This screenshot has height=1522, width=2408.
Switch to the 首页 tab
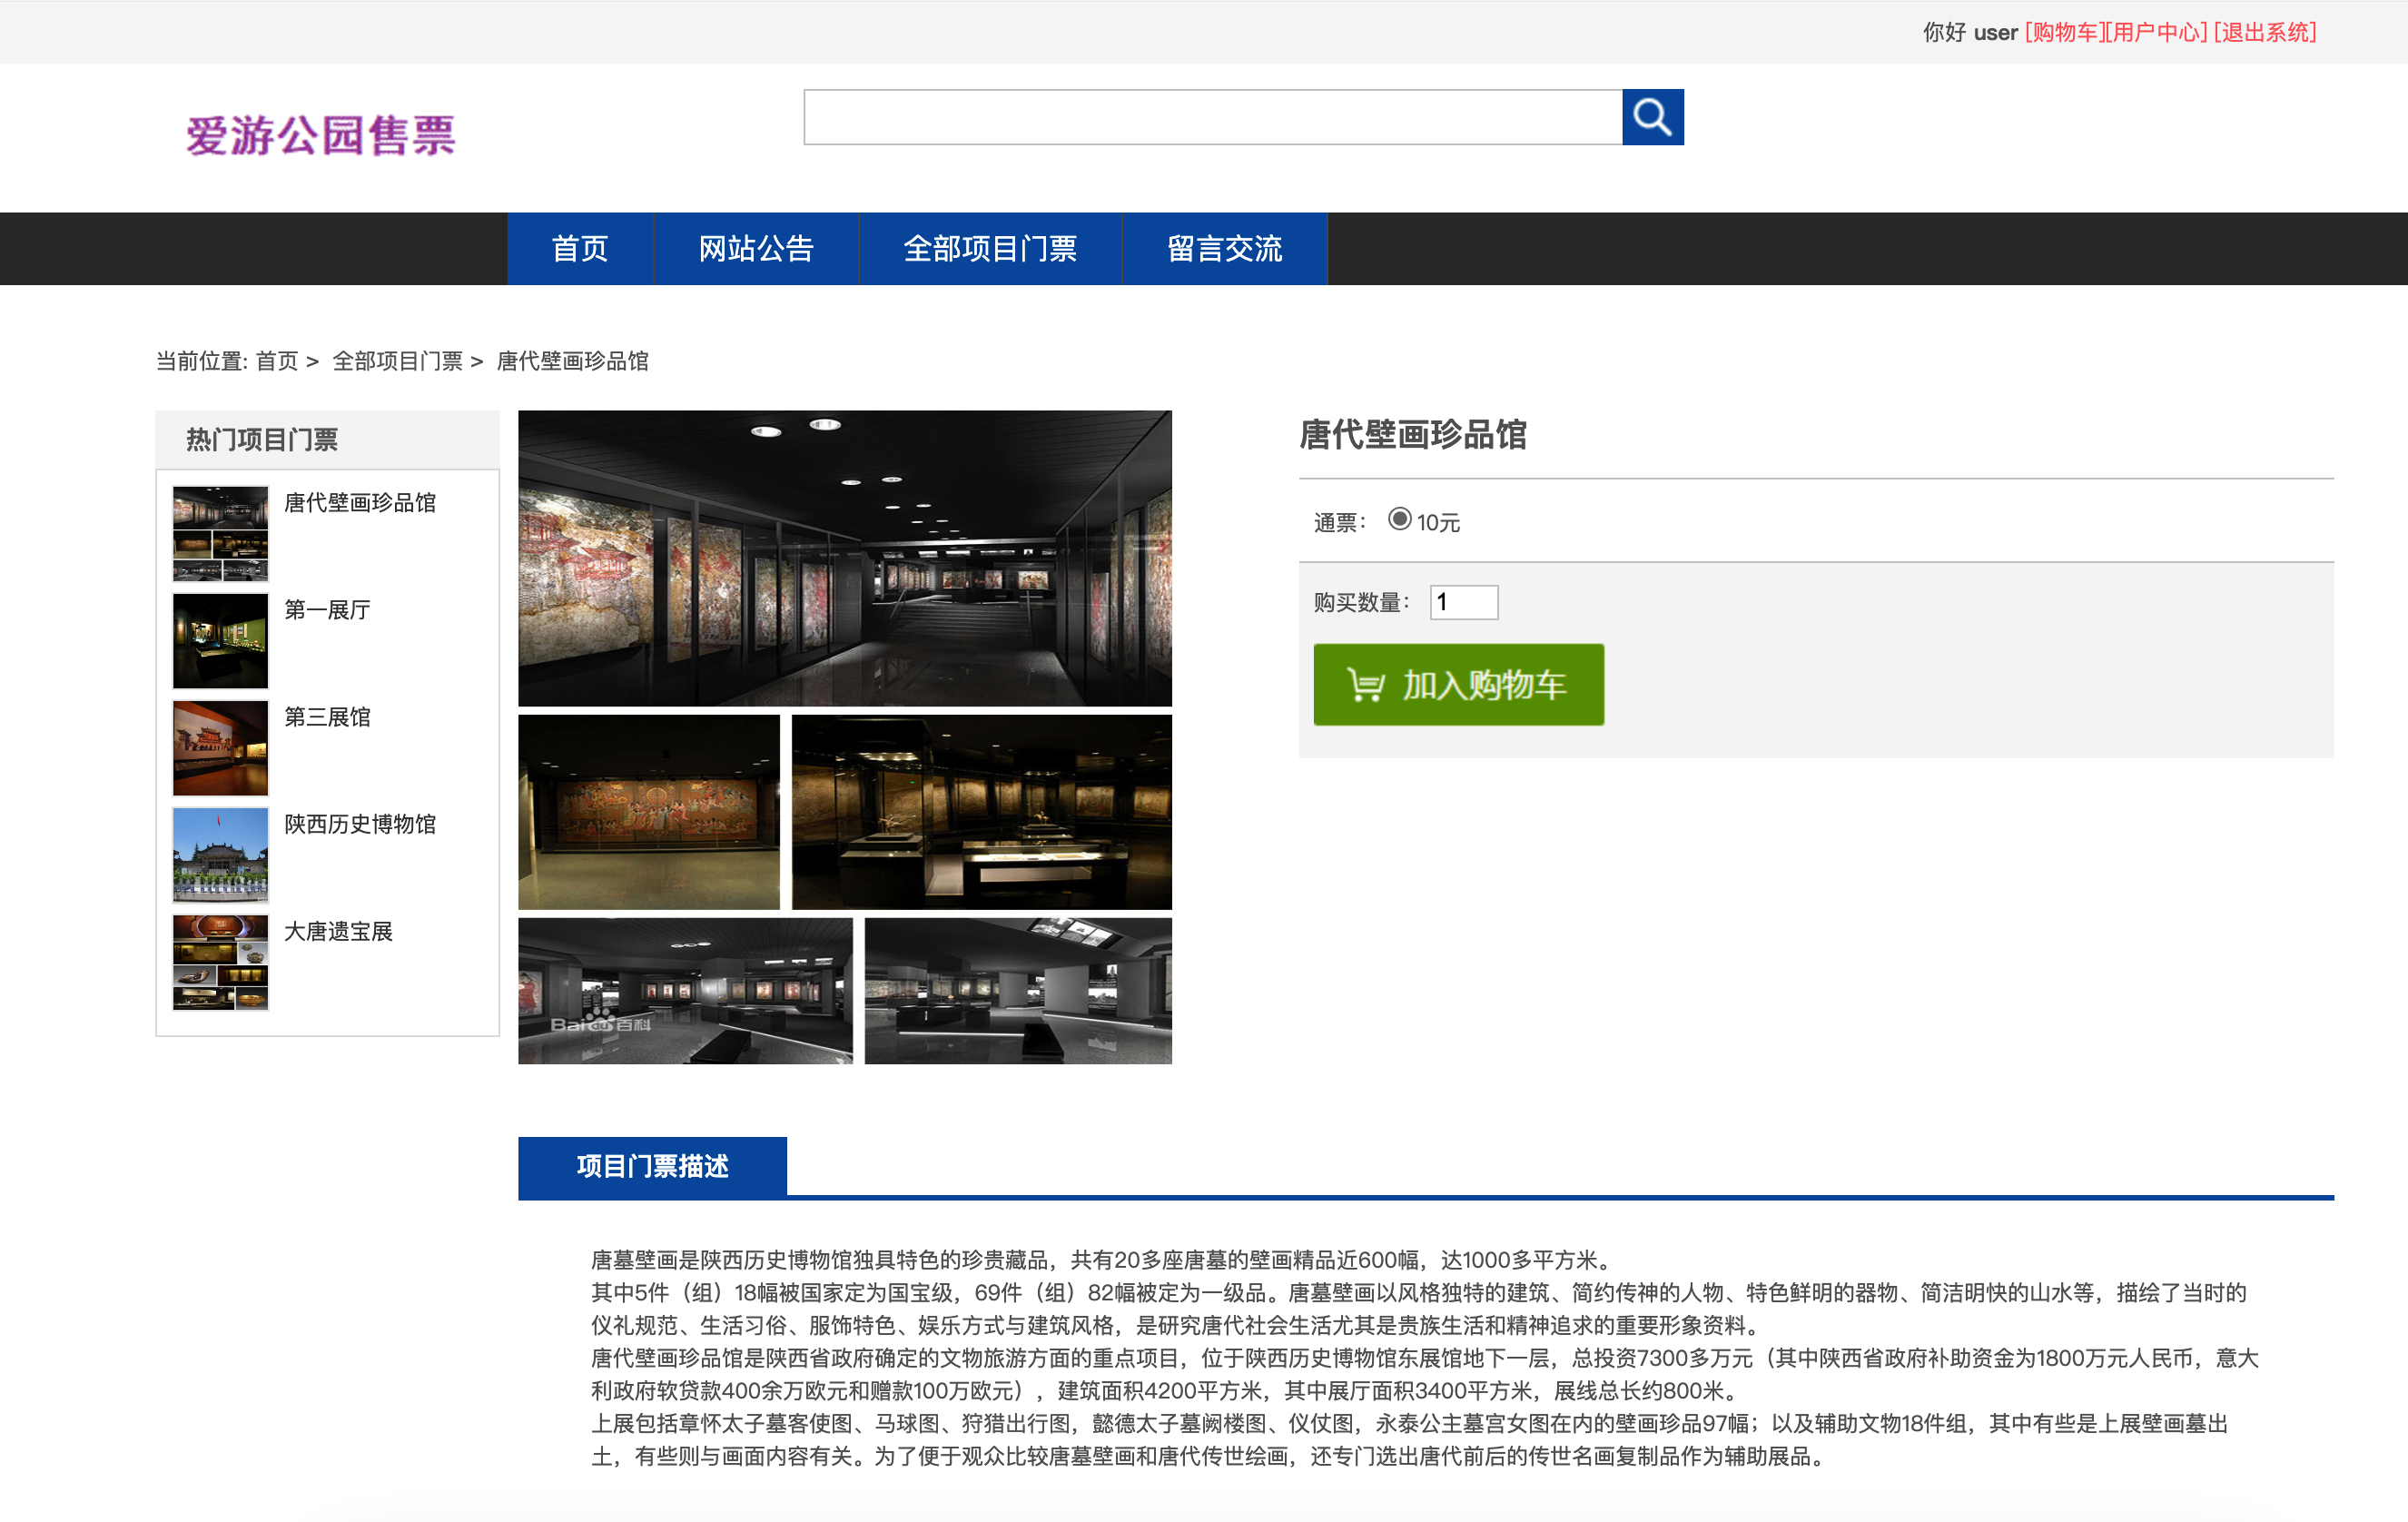coord(580,249)
